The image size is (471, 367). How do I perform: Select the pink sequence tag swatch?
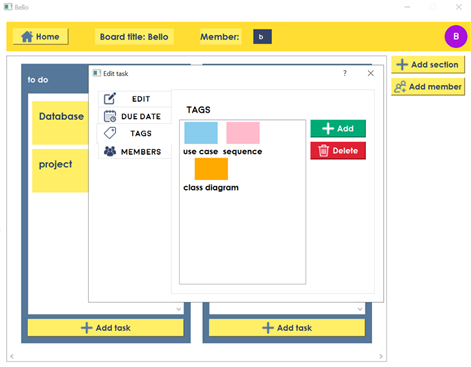click(243, 133)
